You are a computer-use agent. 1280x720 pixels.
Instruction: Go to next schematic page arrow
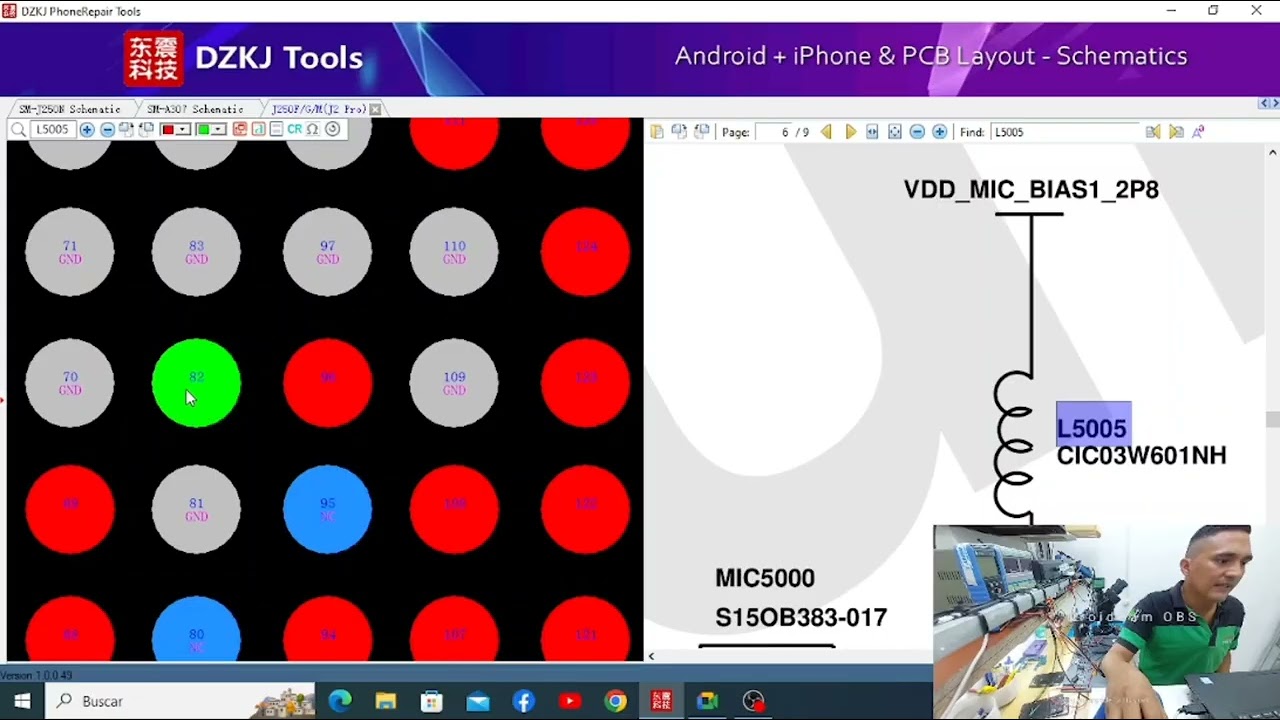(851, 132)
